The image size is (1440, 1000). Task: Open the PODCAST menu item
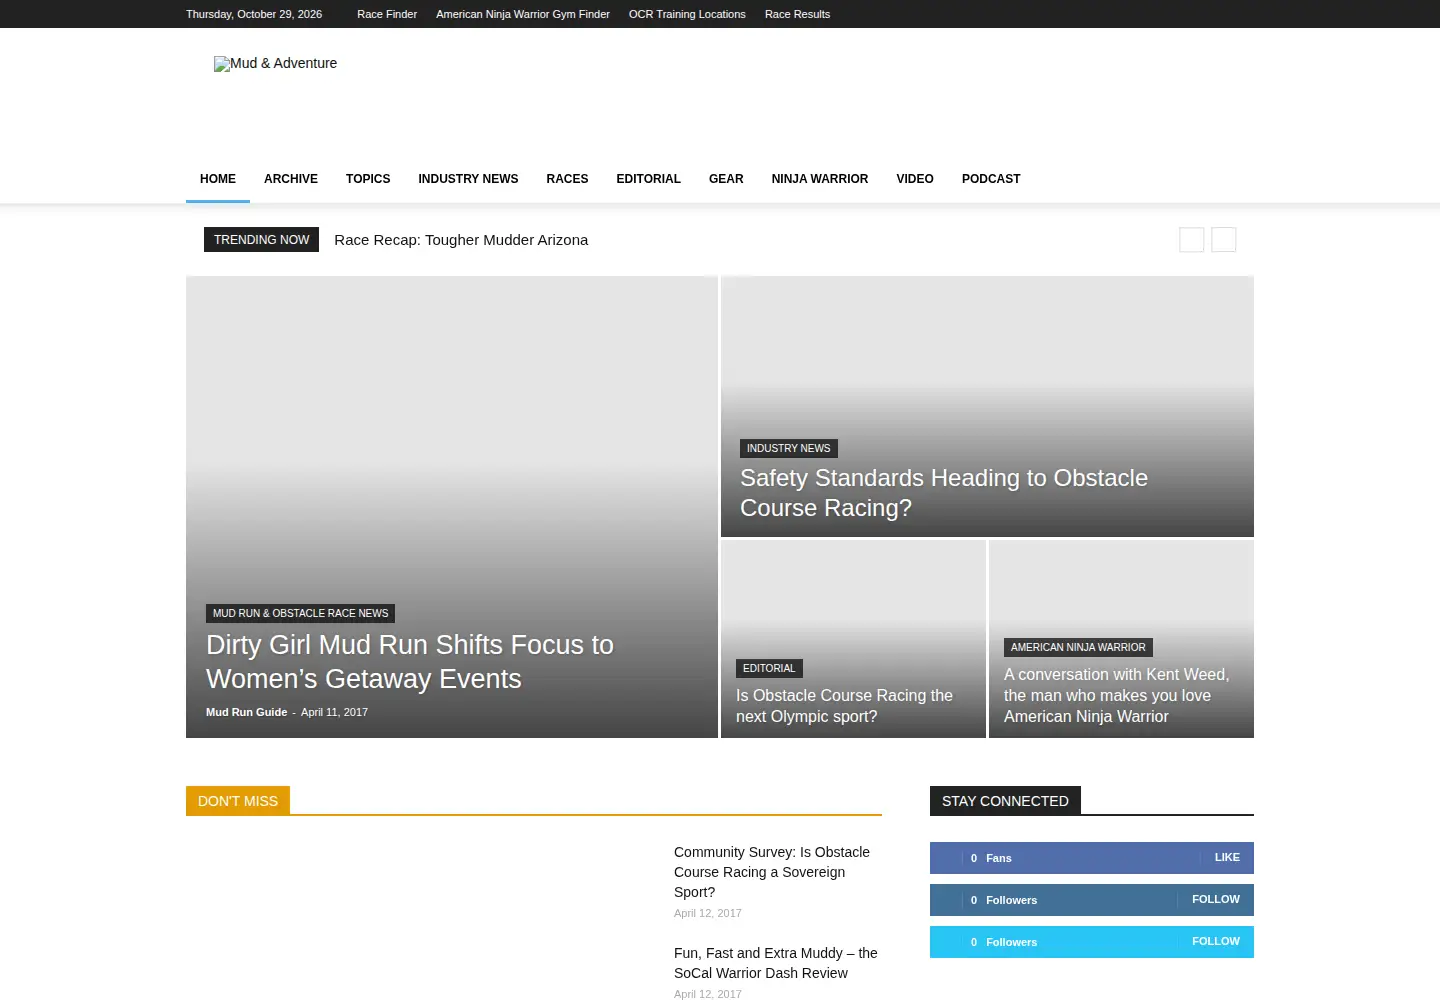pyautogui.click(x=991, y=179)
